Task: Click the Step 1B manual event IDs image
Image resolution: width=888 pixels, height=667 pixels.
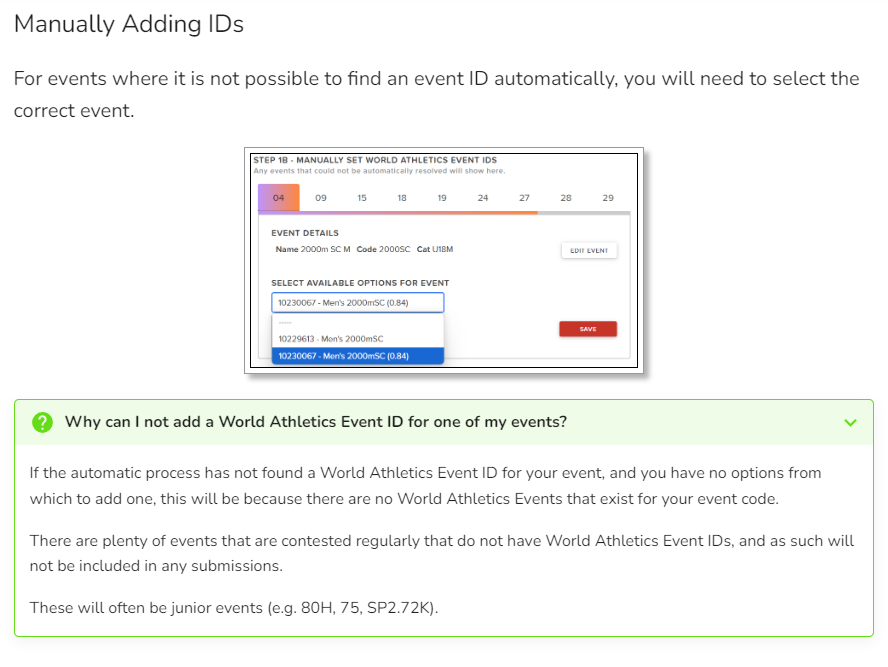Action: [444, 260]
